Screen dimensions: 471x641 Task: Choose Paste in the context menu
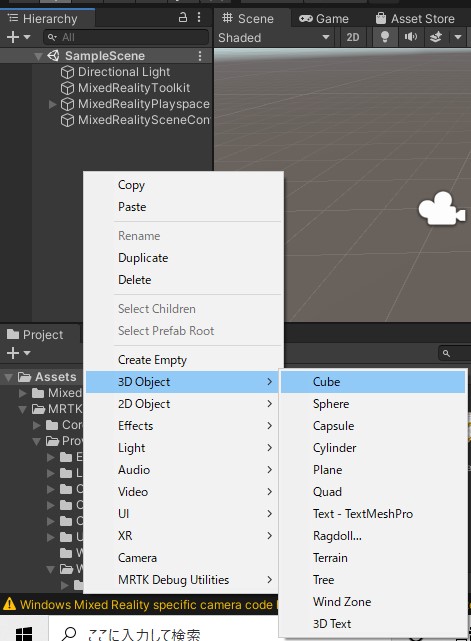(183, 207)
